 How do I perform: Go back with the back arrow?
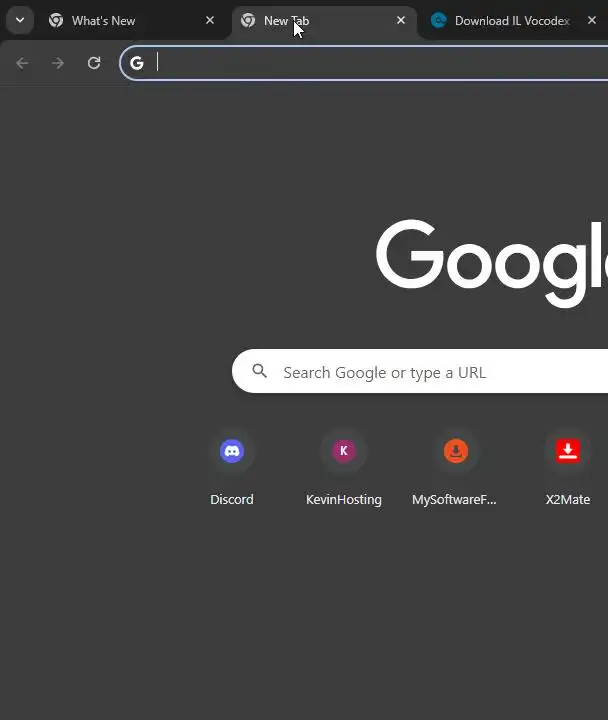(x=22, y=63)
